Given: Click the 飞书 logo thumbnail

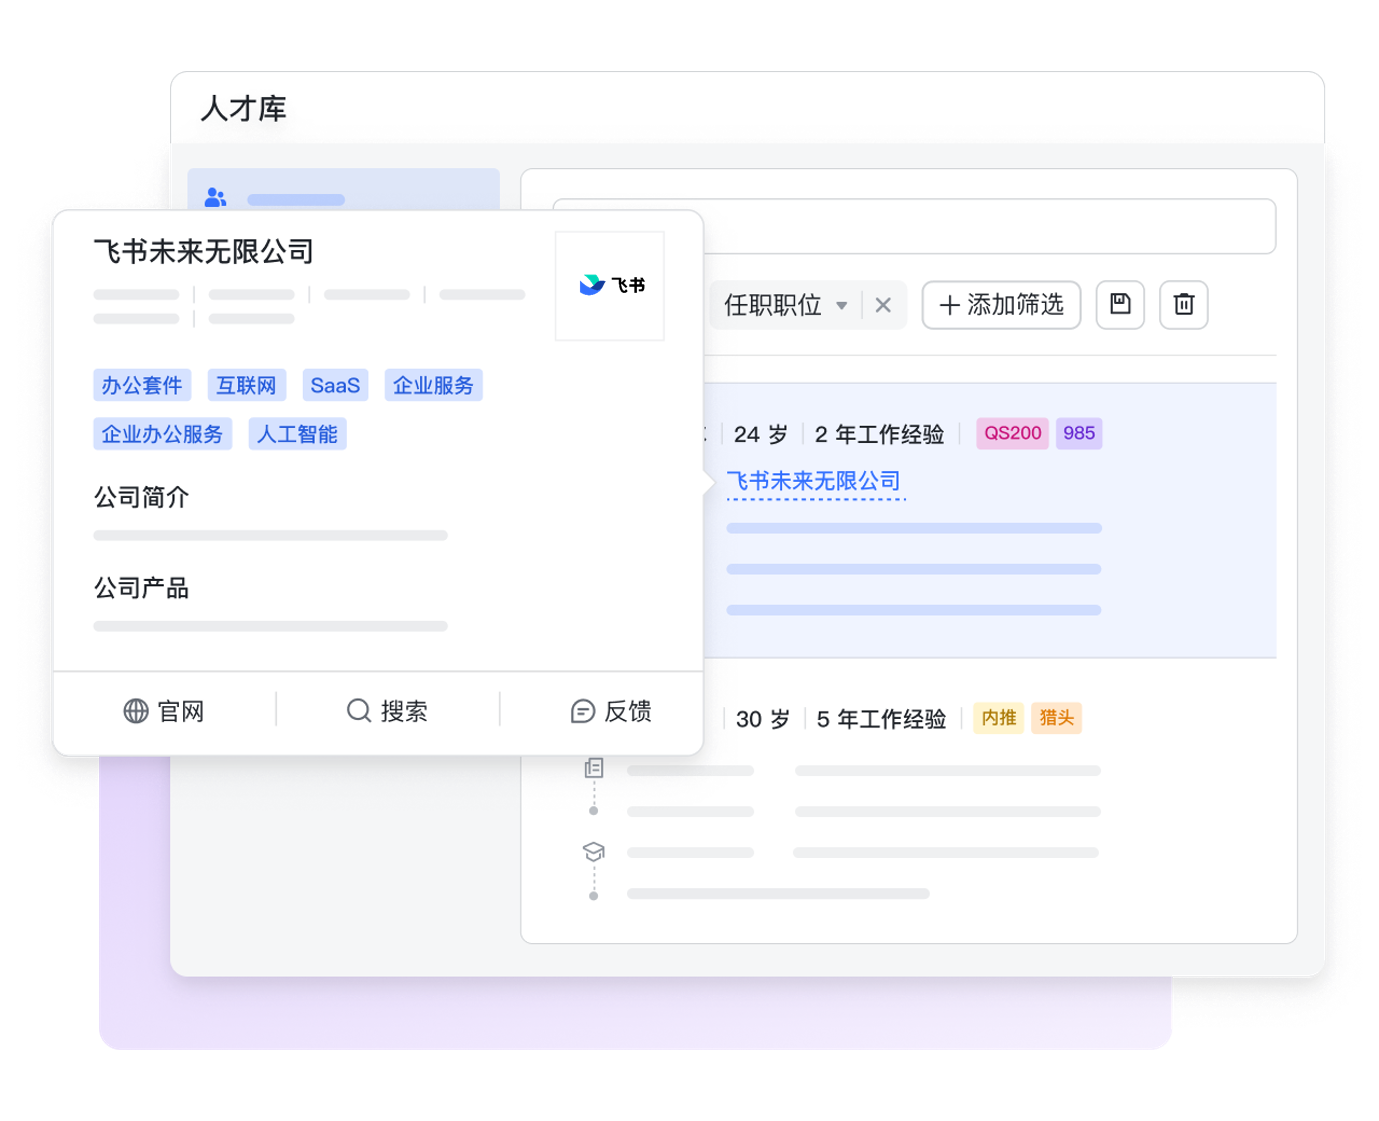Looking at the screenshot, I should point(610,286).
